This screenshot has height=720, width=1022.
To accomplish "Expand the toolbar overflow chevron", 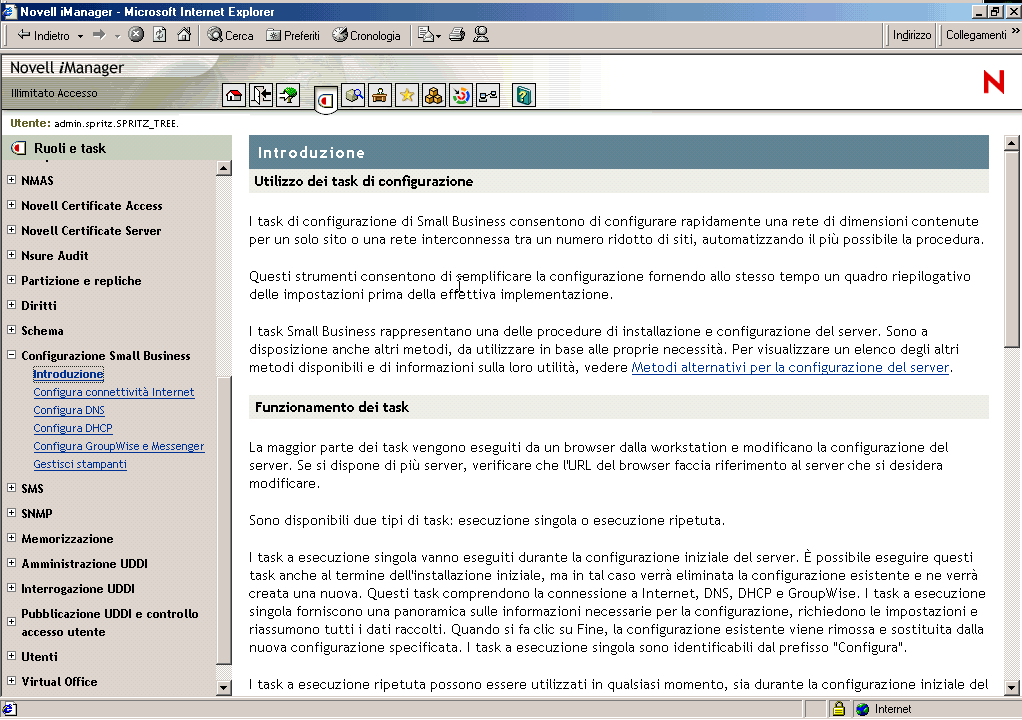I will tap(1015, 31).
